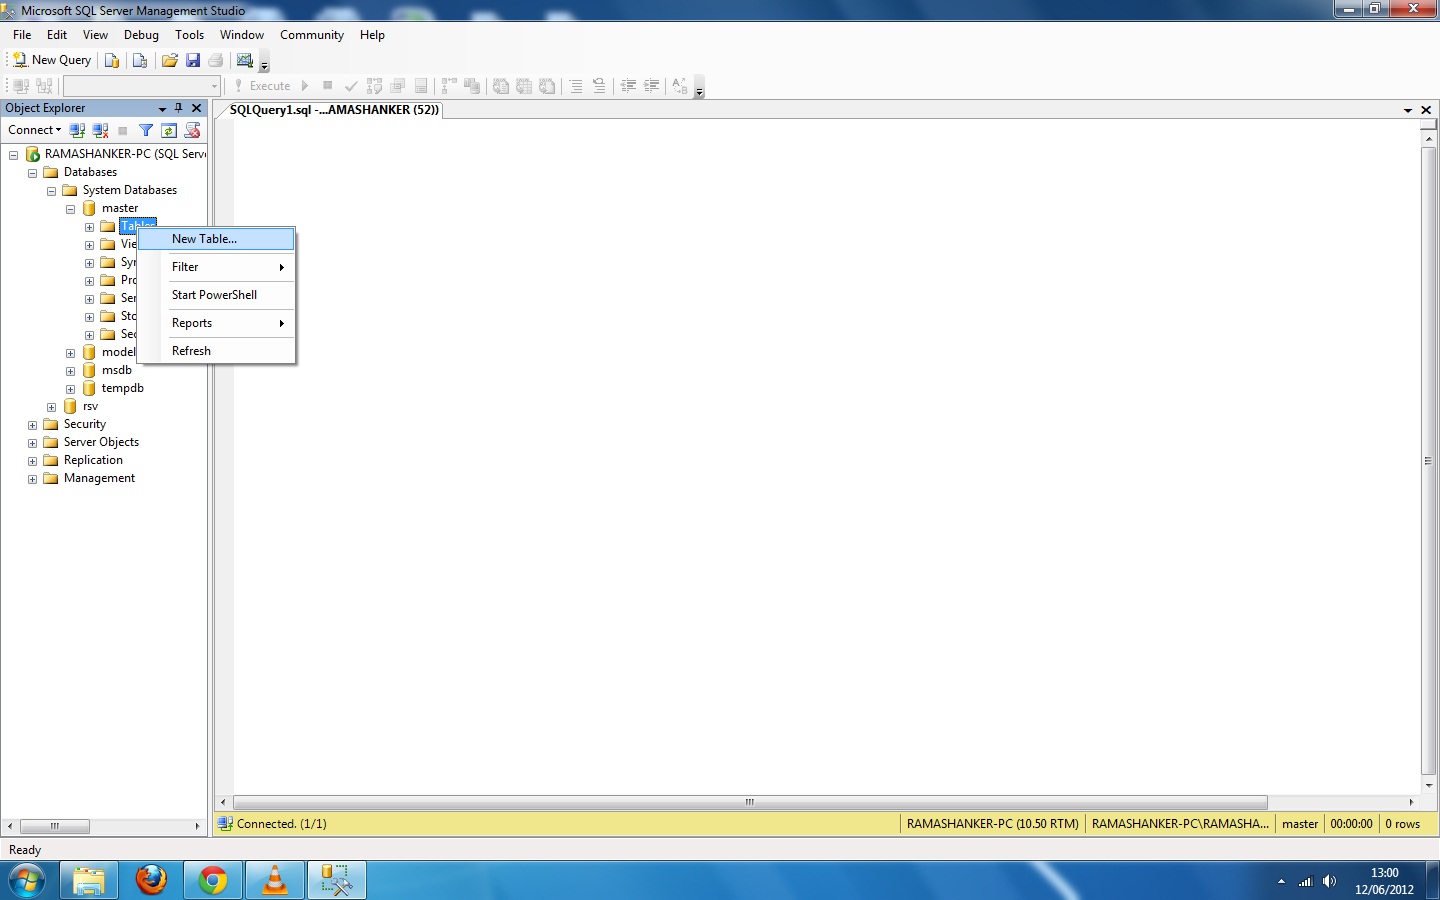The height and width of the screenshot is (900, 1440).
Task: Click the Filter funnel icon in Object Explorer
Action: tap(146, 130)
